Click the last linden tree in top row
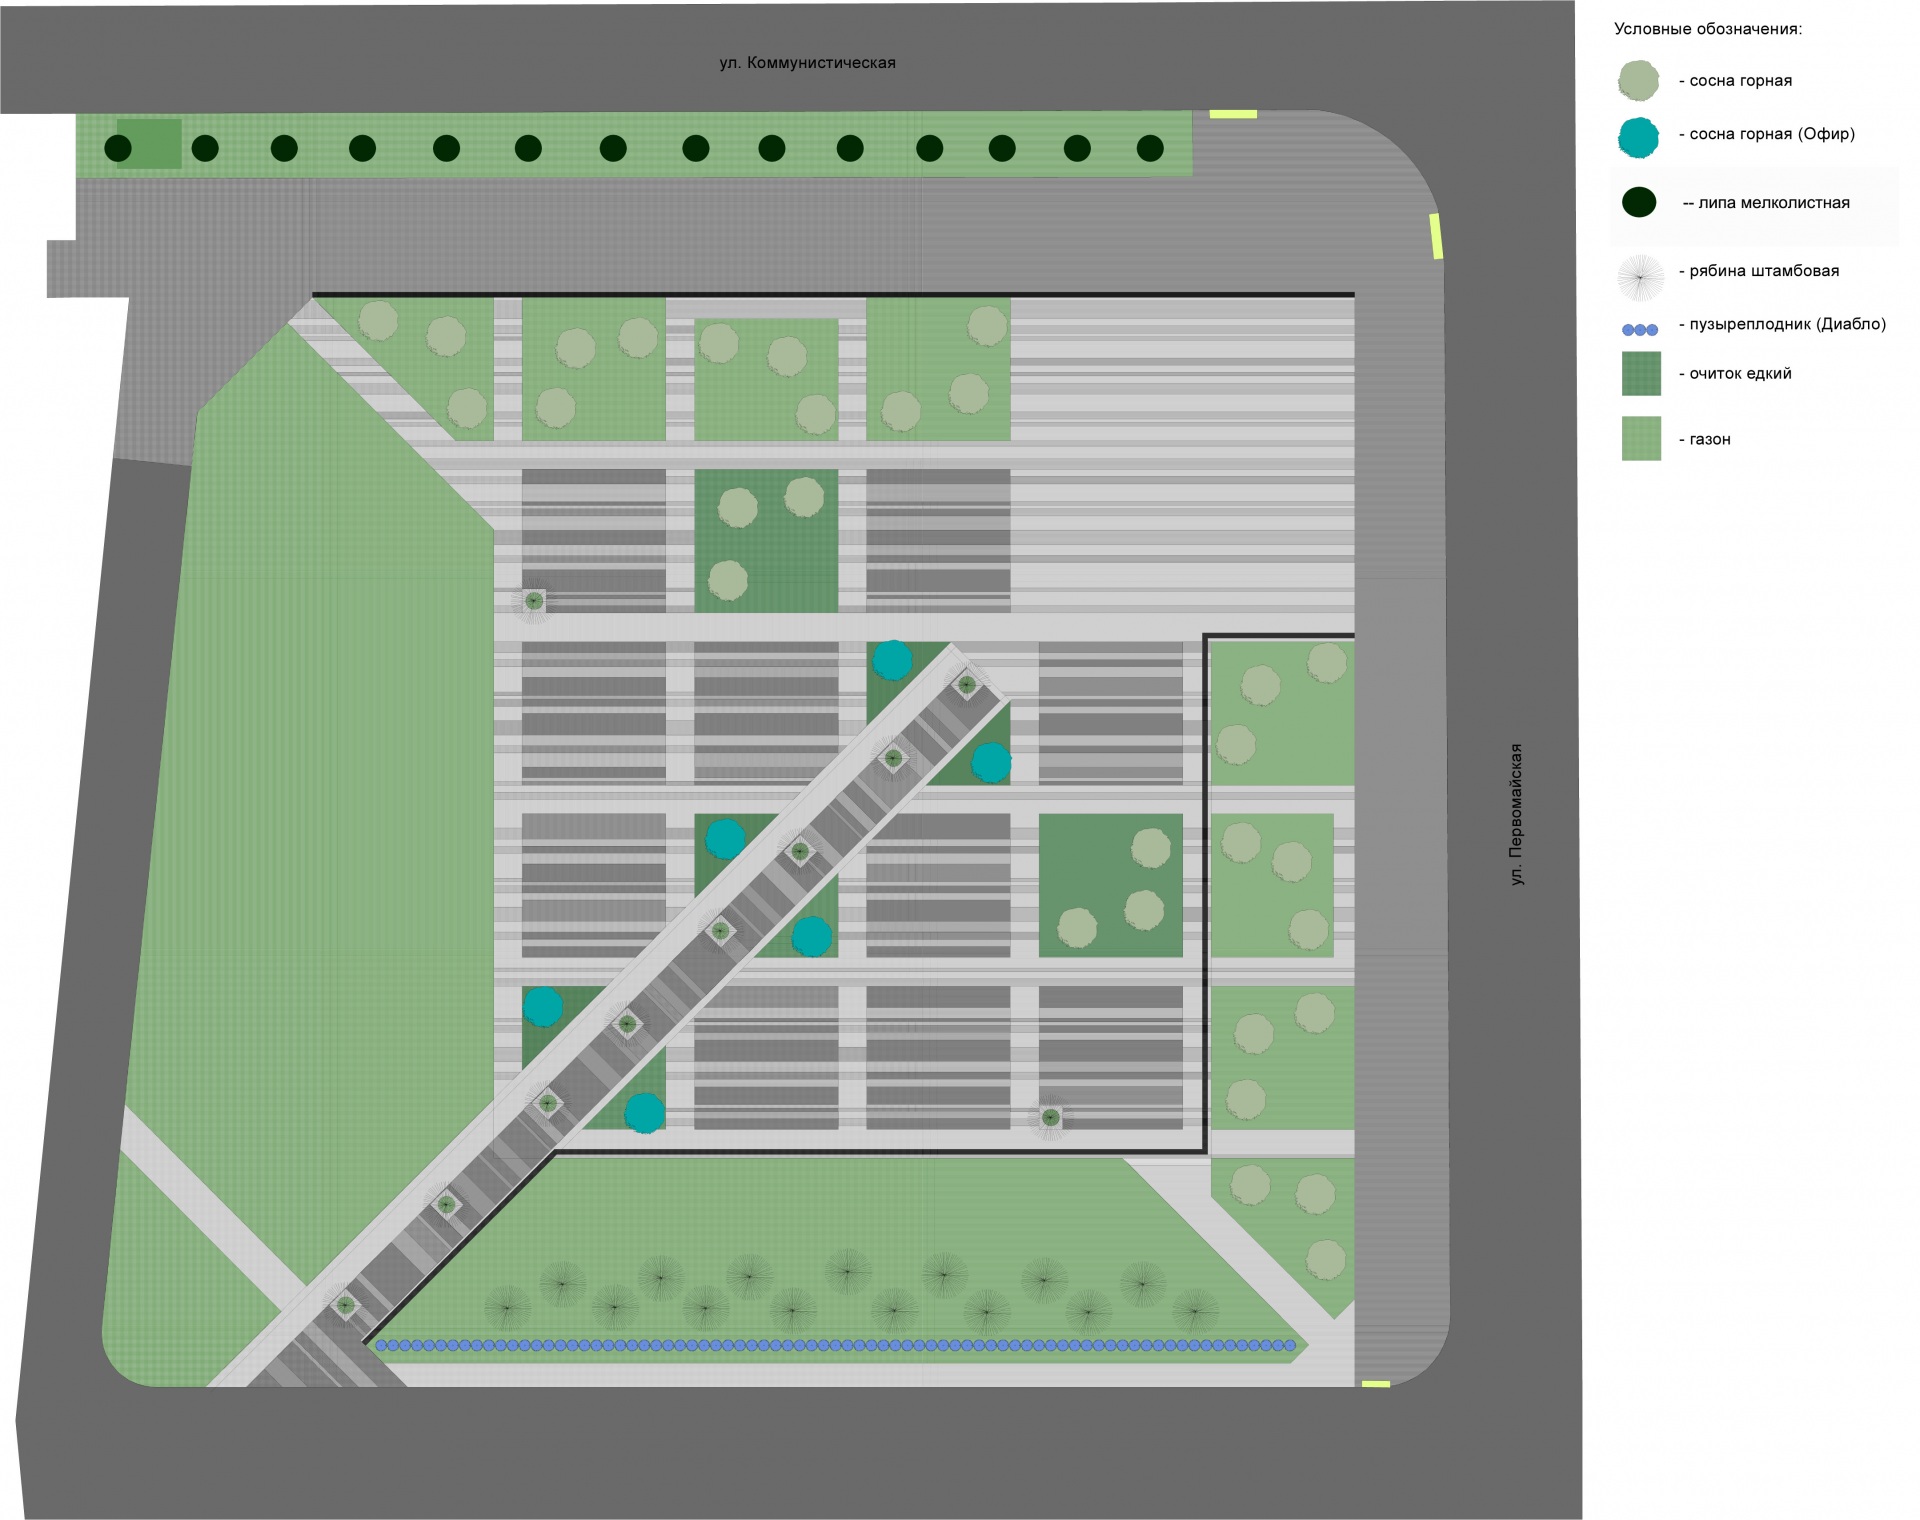The height and width of the screenshot is (1520, 1920). pyautogui.click(x=1150, y=149)
